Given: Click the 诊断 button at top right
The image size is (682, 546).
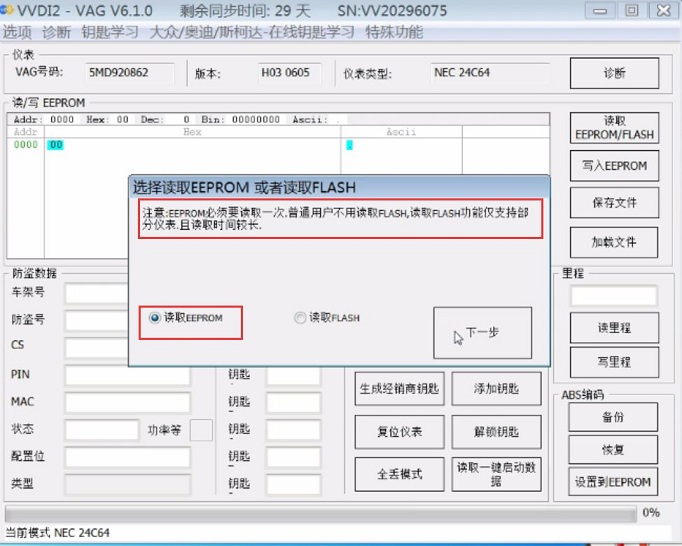Looking at the screenshot, I should [x=614, y=73].
